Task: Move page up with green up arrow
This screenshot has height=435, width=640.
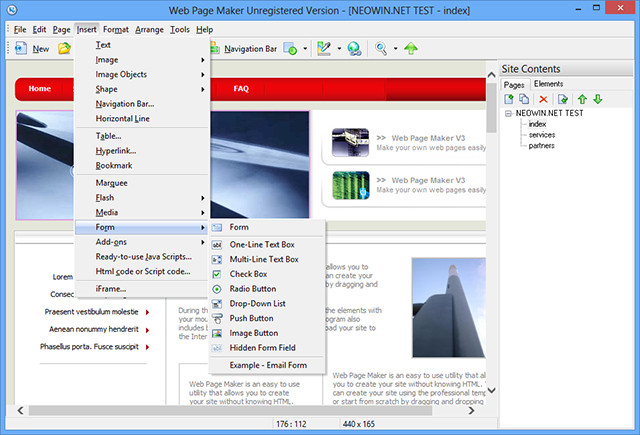Action: pos(581,99)
